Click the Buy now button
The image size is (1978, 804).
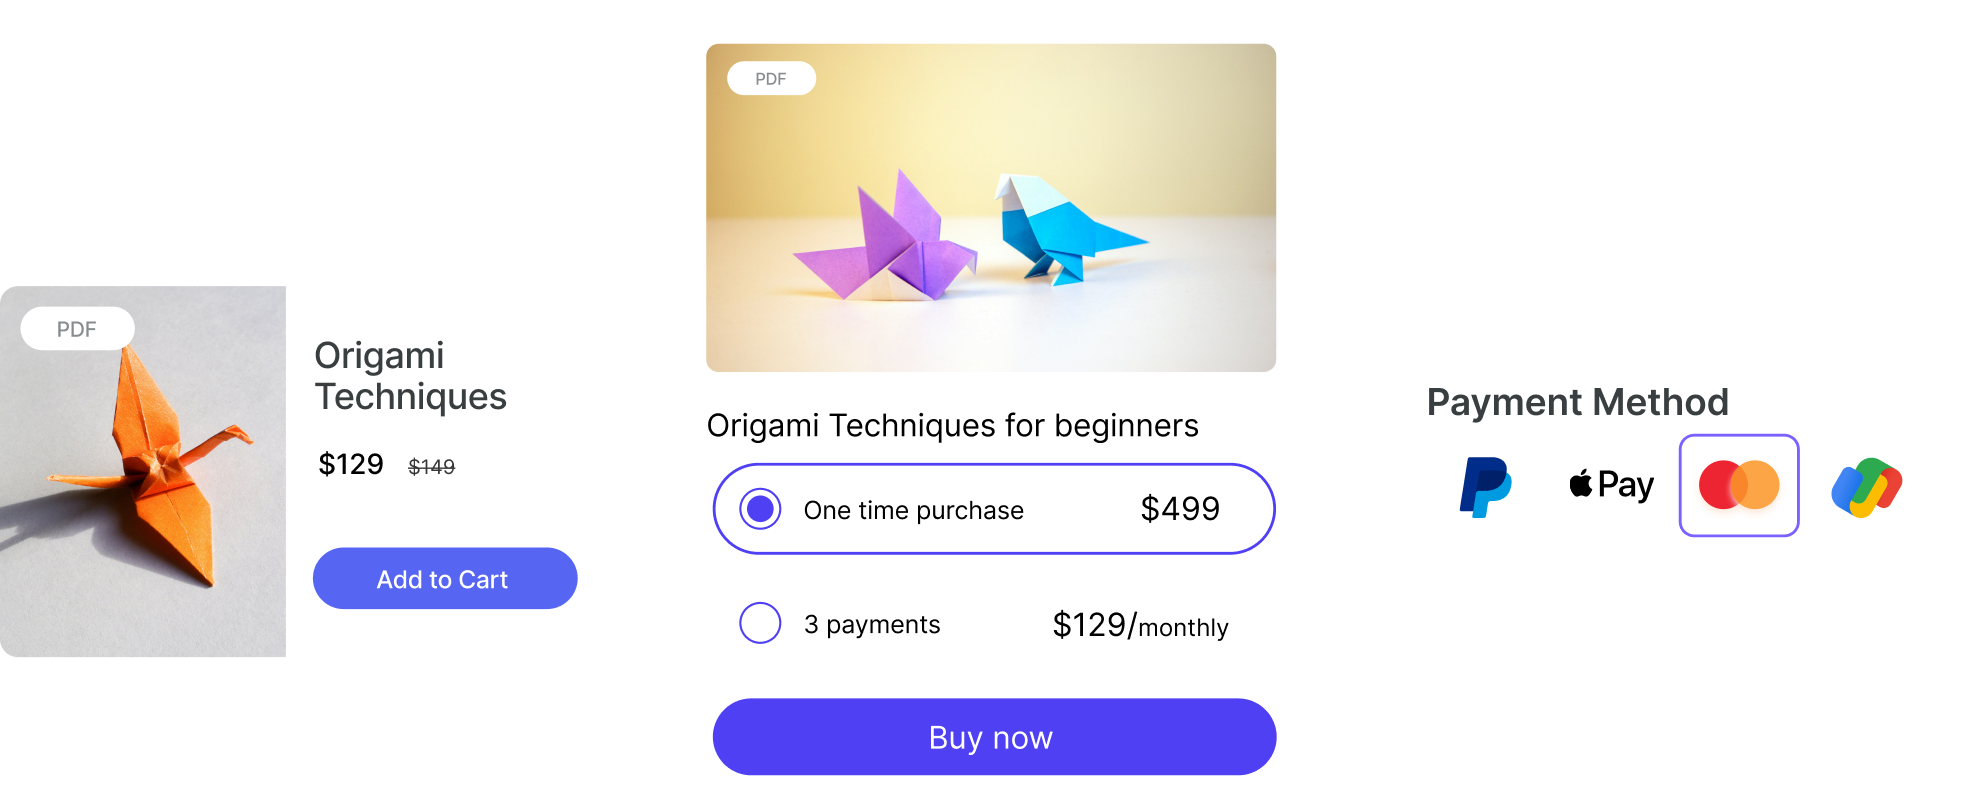tap(994, 737)
